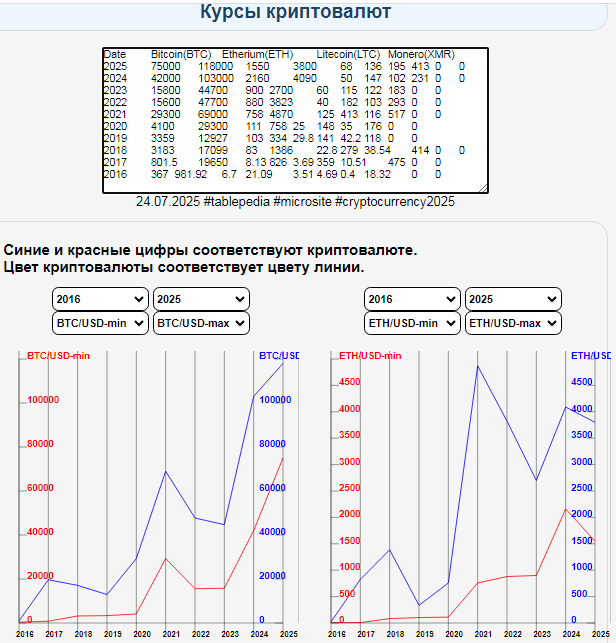Image resolution: width=616 pixels, height=643 pixels.
Task: Click the #microsite hashtag
Action: [303, 202]
